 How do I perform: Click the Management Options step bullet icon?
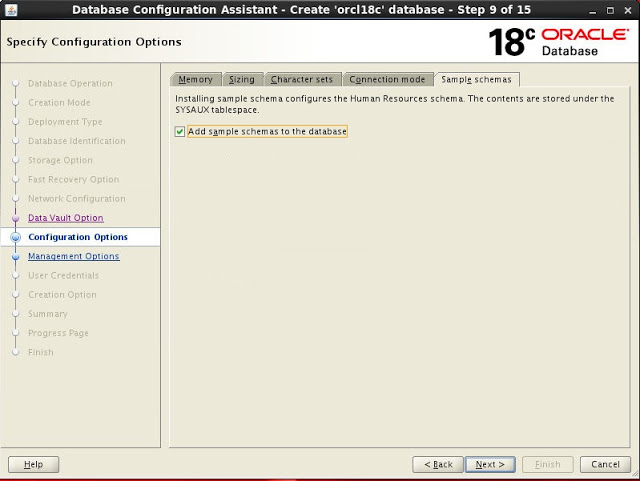[16, 257]
